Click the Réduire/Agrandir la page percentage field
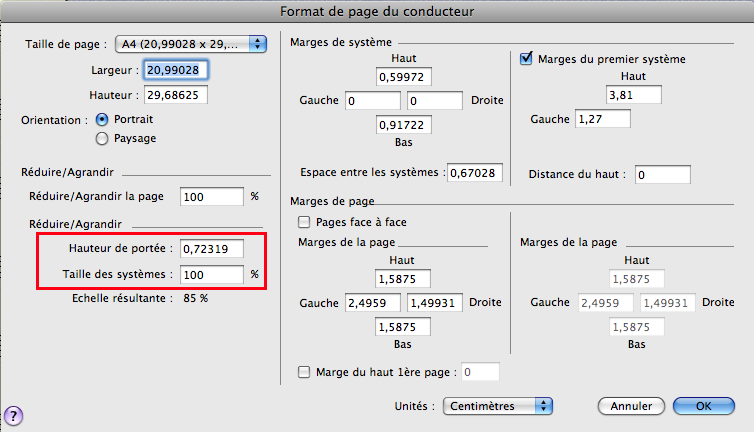The width and height of the screenshot is (754, 432). [x=211, y=196]
